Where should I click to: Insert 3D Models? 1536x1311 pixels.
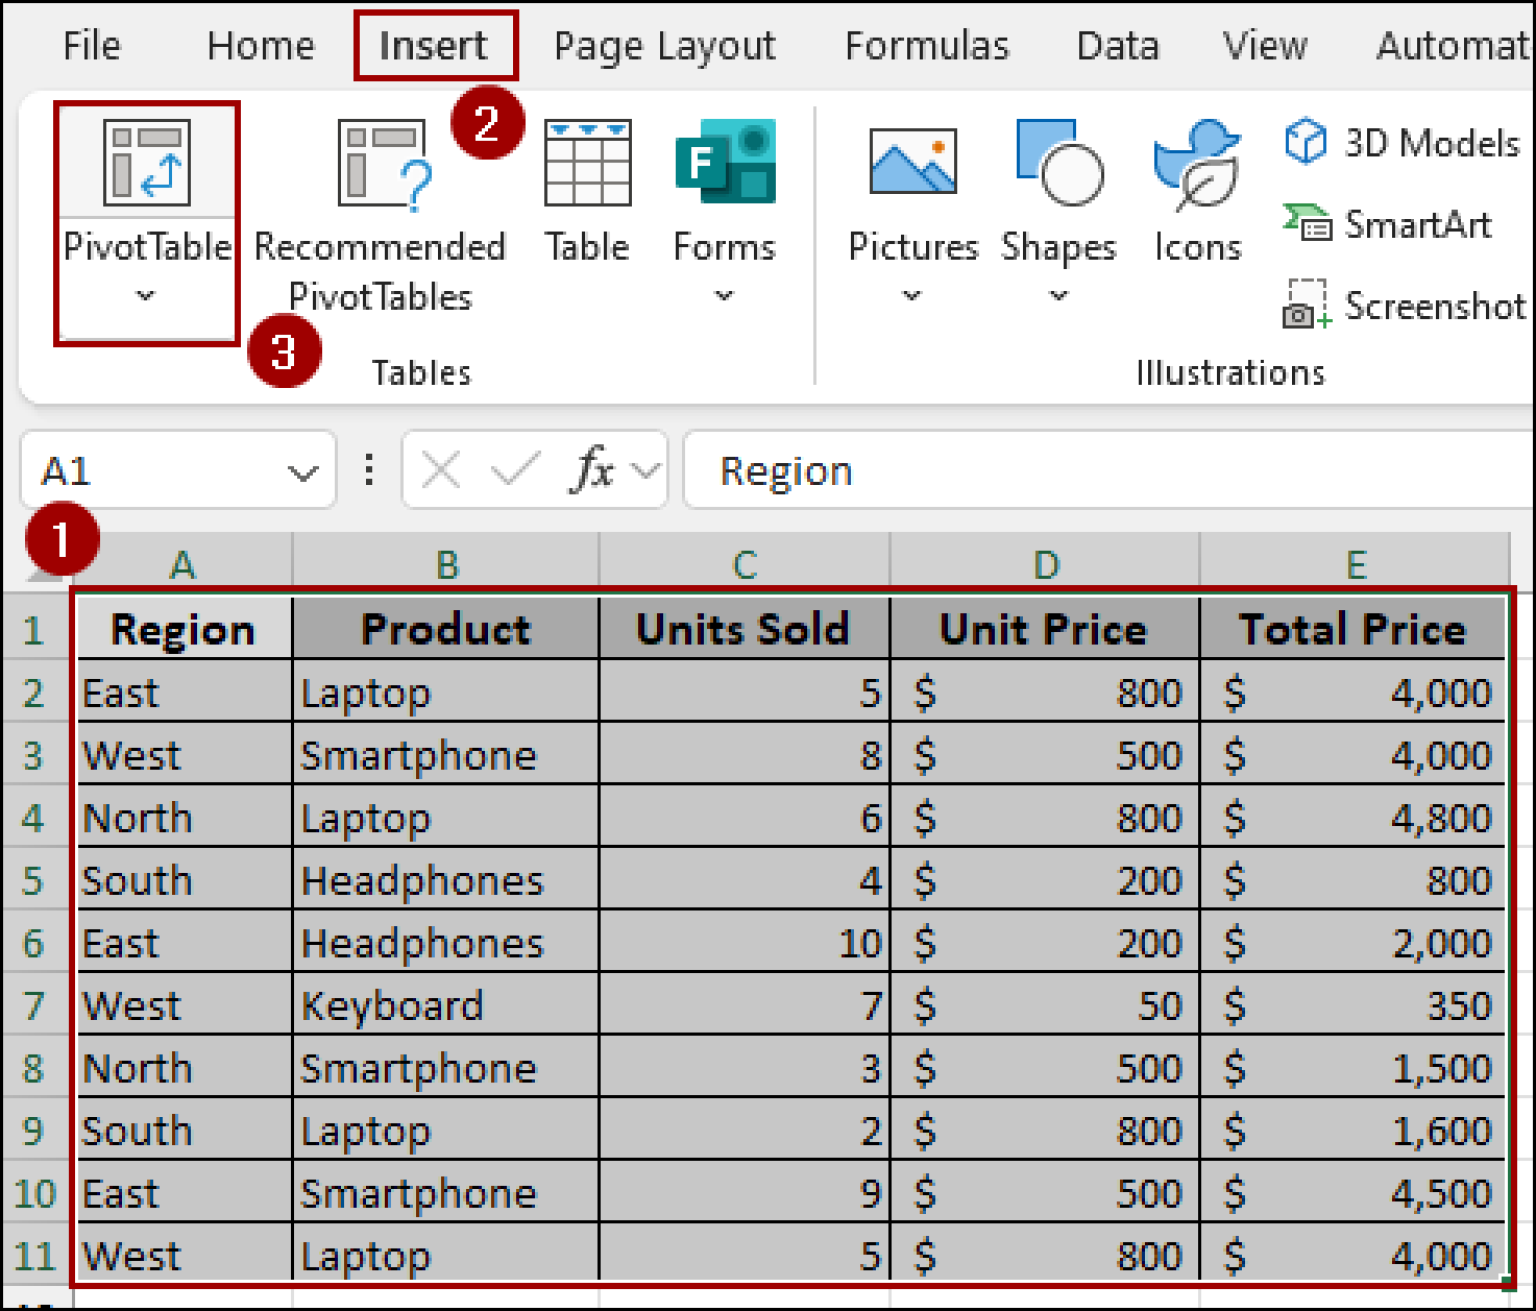(x=1397, y=143)
